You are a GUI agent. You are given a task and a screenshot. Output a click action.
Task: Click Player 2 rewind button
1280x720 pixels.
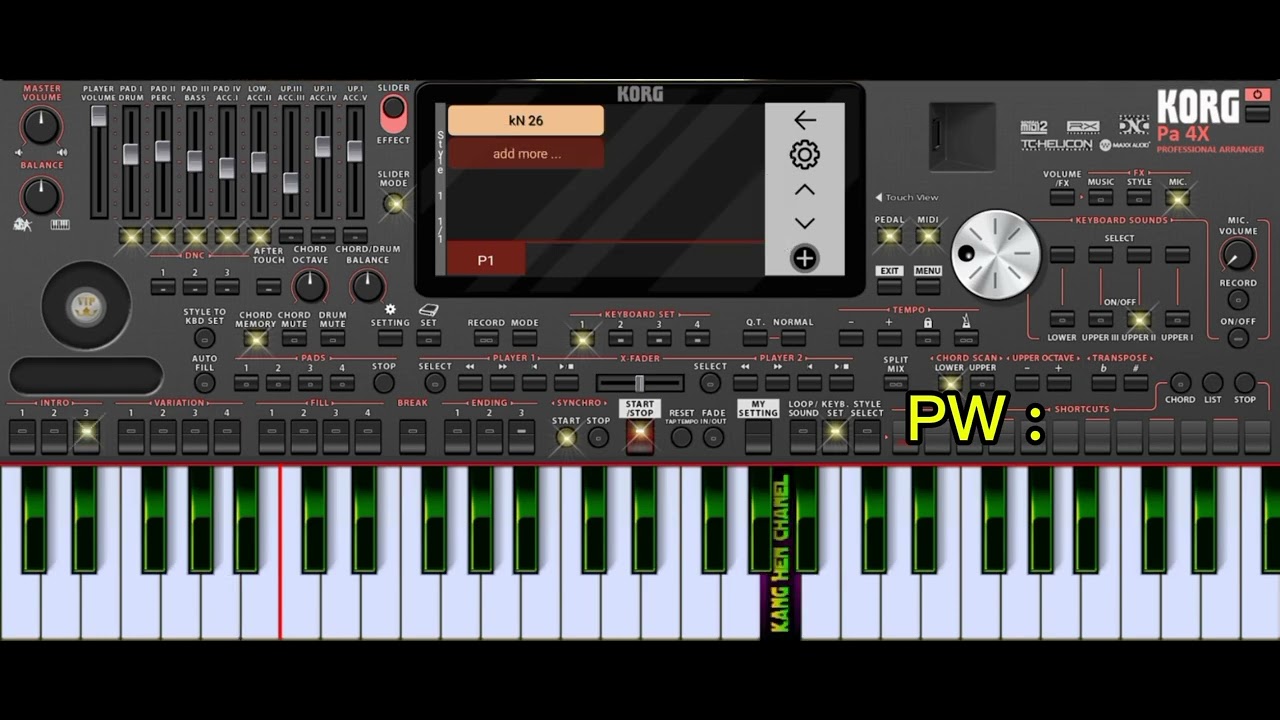pos(745,383)
